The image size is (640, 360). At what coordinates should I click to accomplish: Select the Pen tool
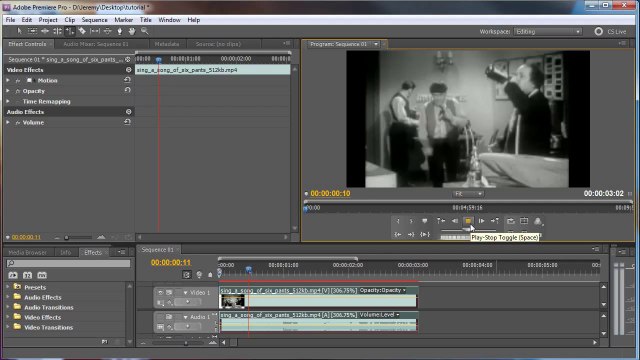(x=120, y=31)
